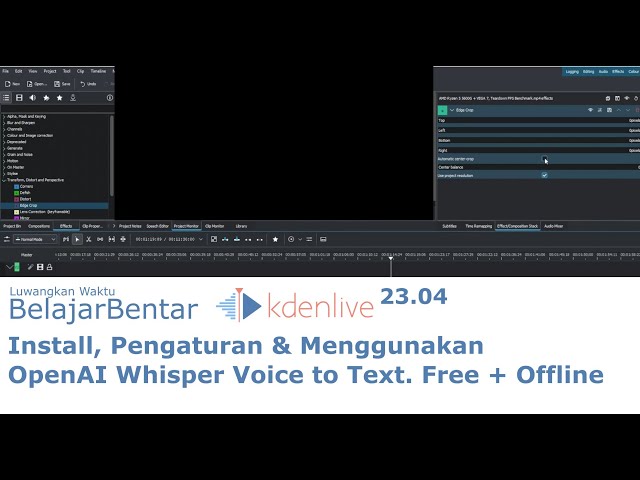Filter effects list to audio effects
Viewport: 640px width, 480px height.
(x=33, y=98)
